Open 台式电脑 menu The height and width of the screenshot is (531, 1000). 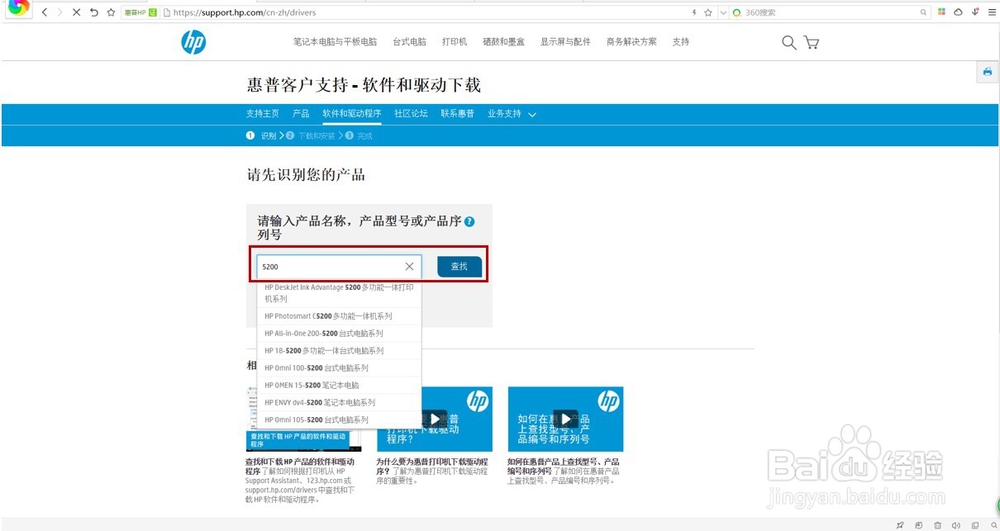[409, 42]
